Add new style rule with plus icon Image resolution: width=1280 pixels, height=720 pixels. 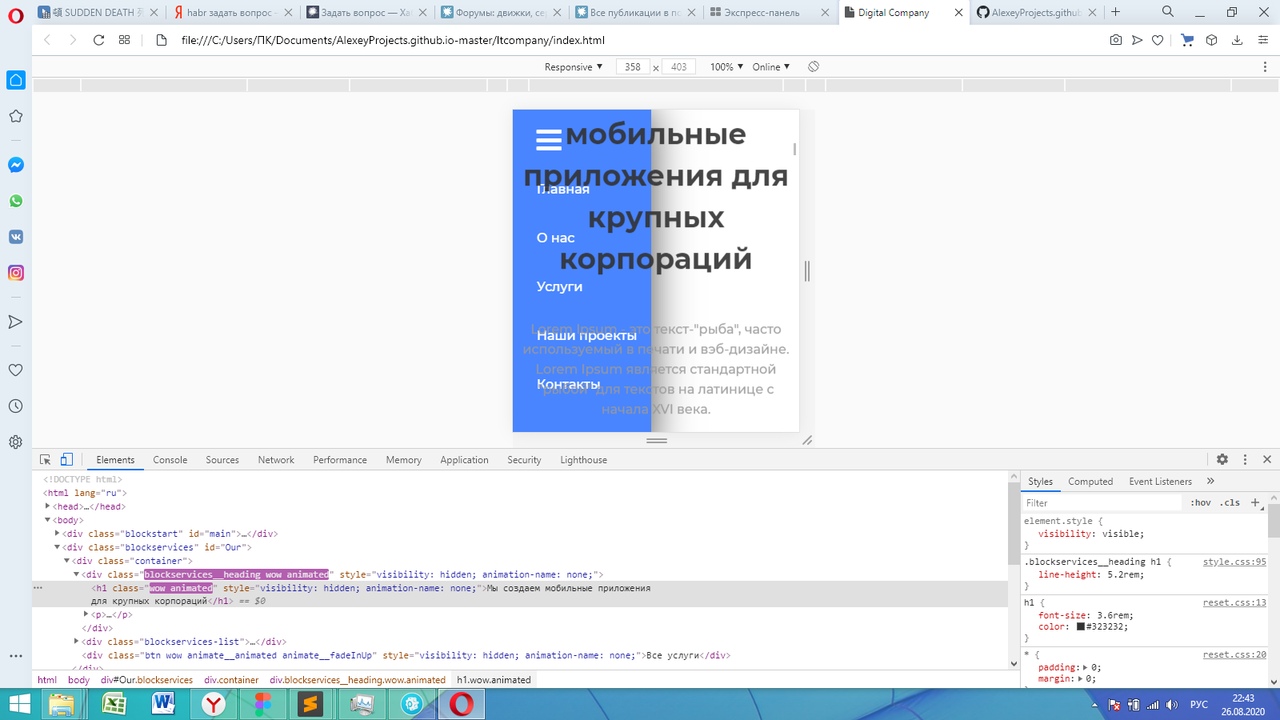coord(1255,503)
